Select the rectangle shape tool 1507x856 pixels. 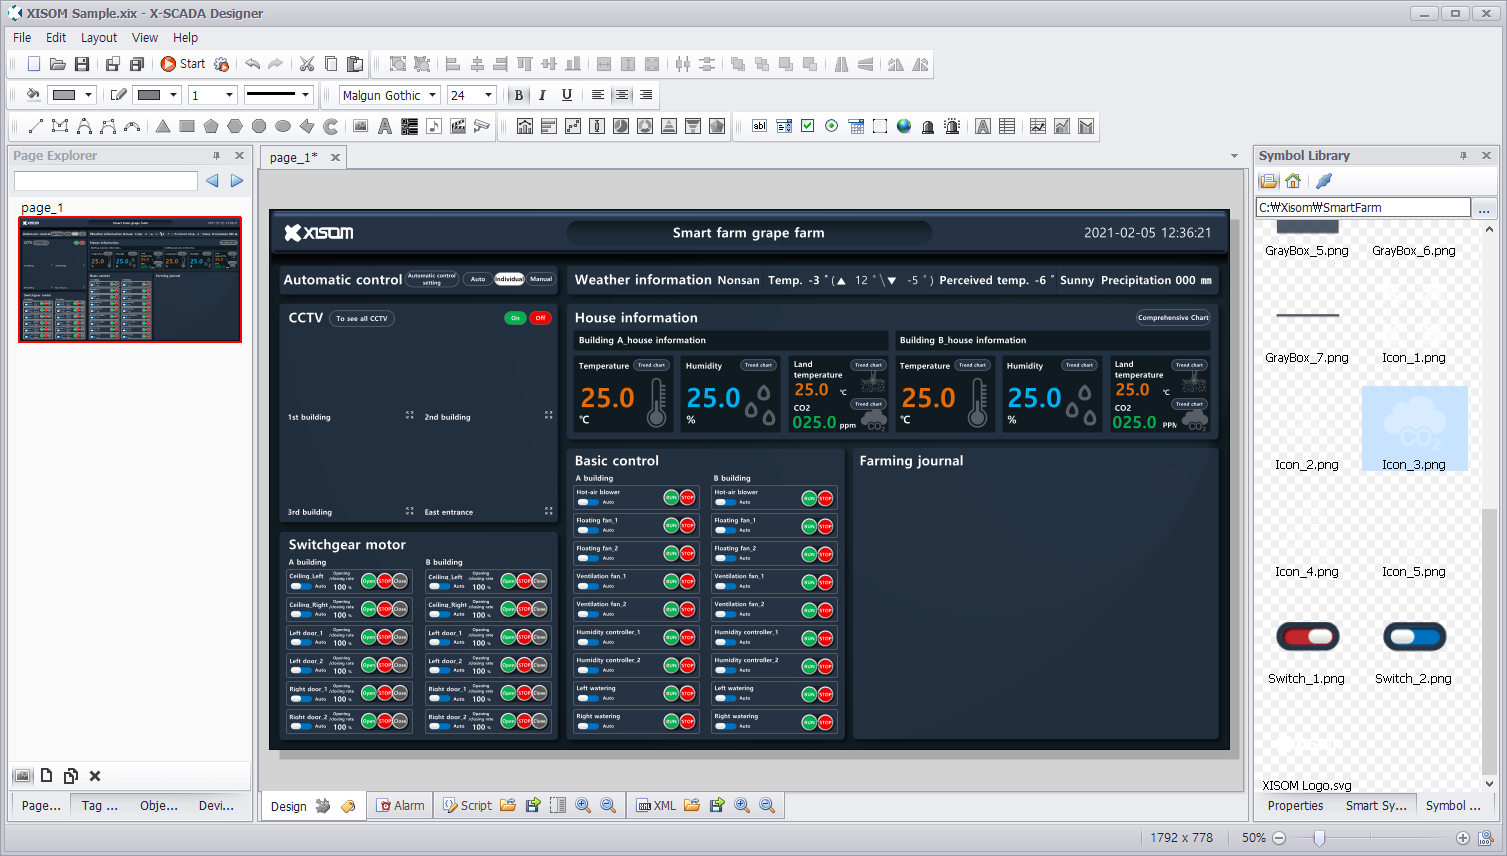click(x=187, y=126)
